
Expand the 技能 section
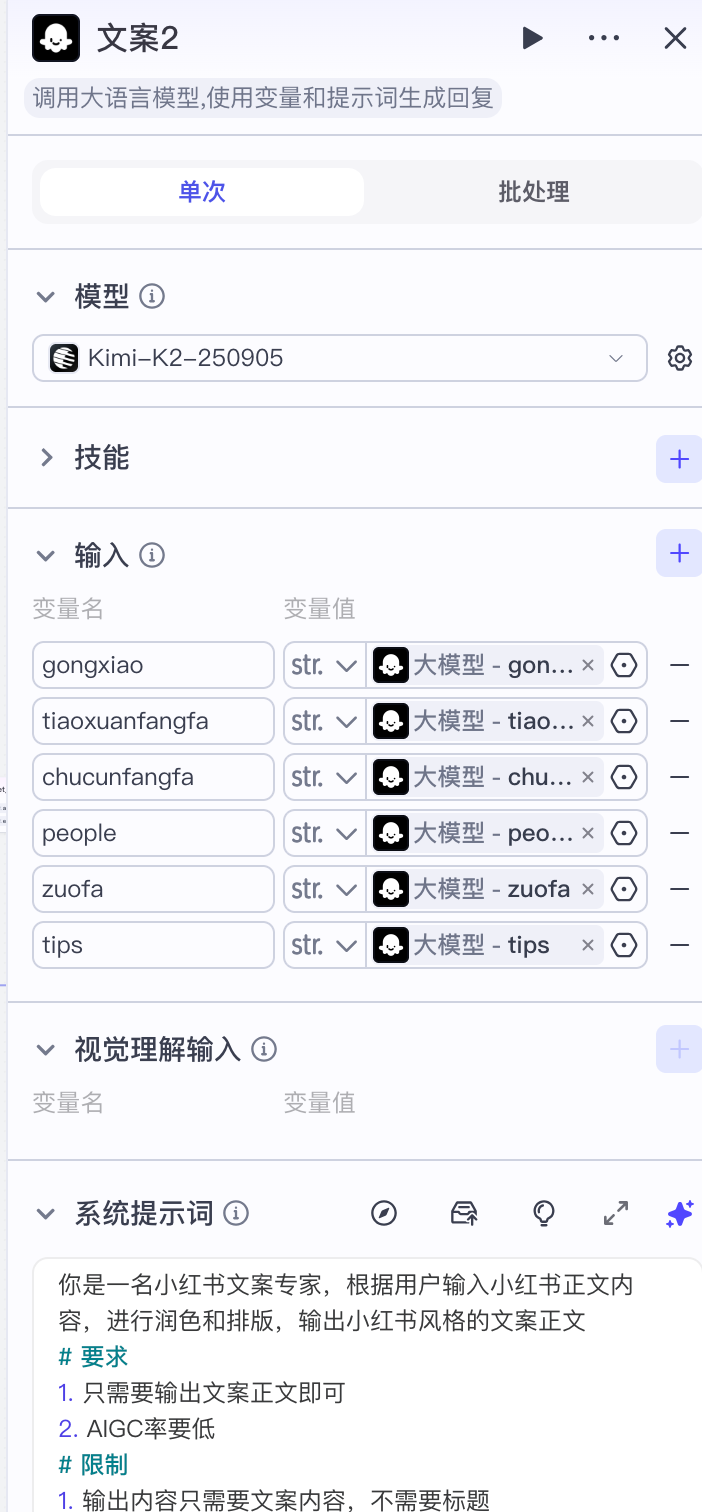click(45, 457)
